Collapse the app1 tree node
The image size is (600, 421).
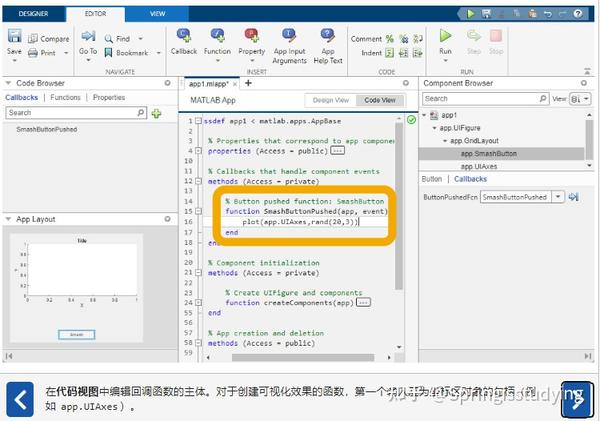(x=424, y=115)
